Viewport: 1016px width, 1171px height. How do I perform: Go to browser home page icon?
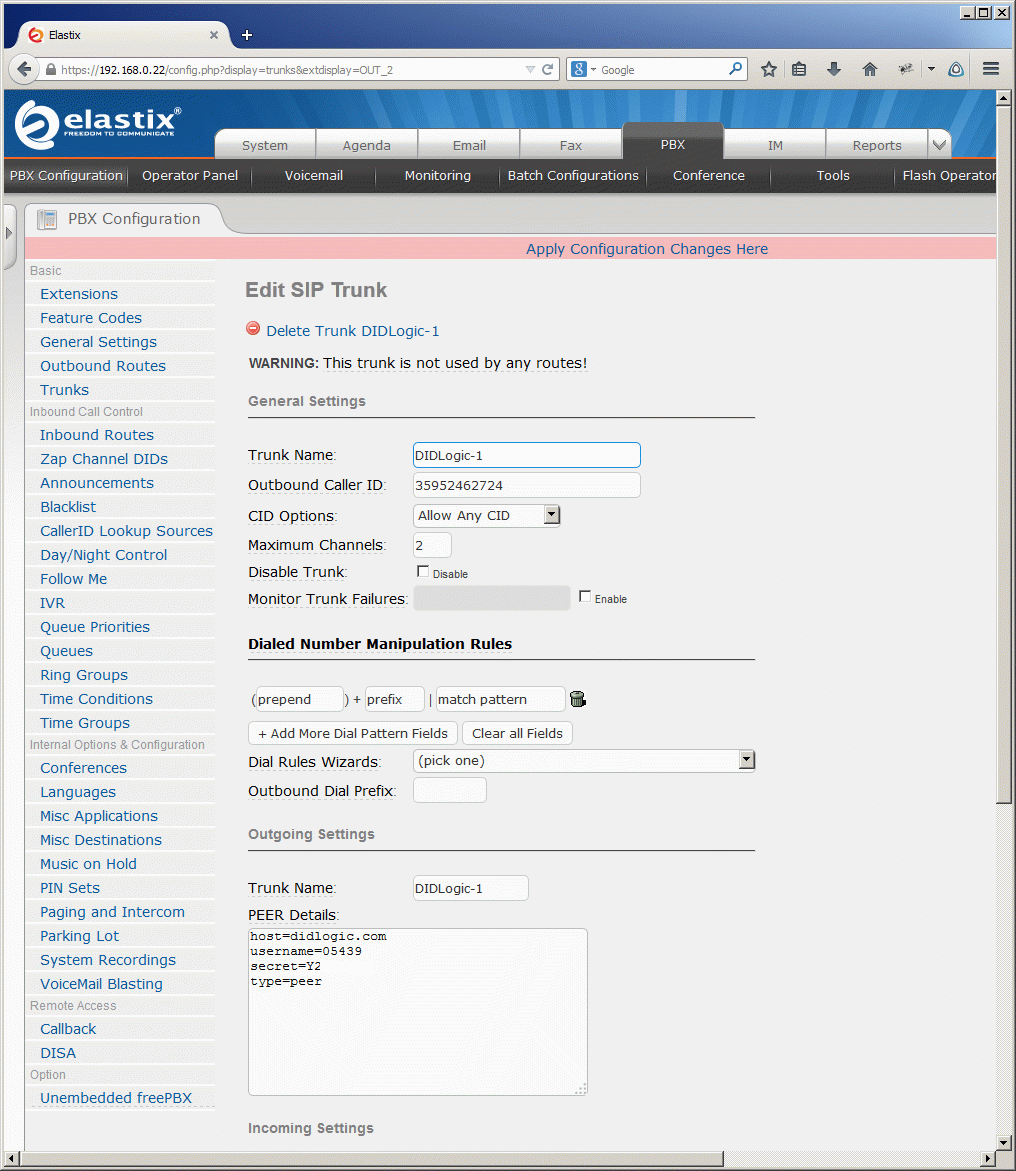pyautogui.click(x=870, y=69)
